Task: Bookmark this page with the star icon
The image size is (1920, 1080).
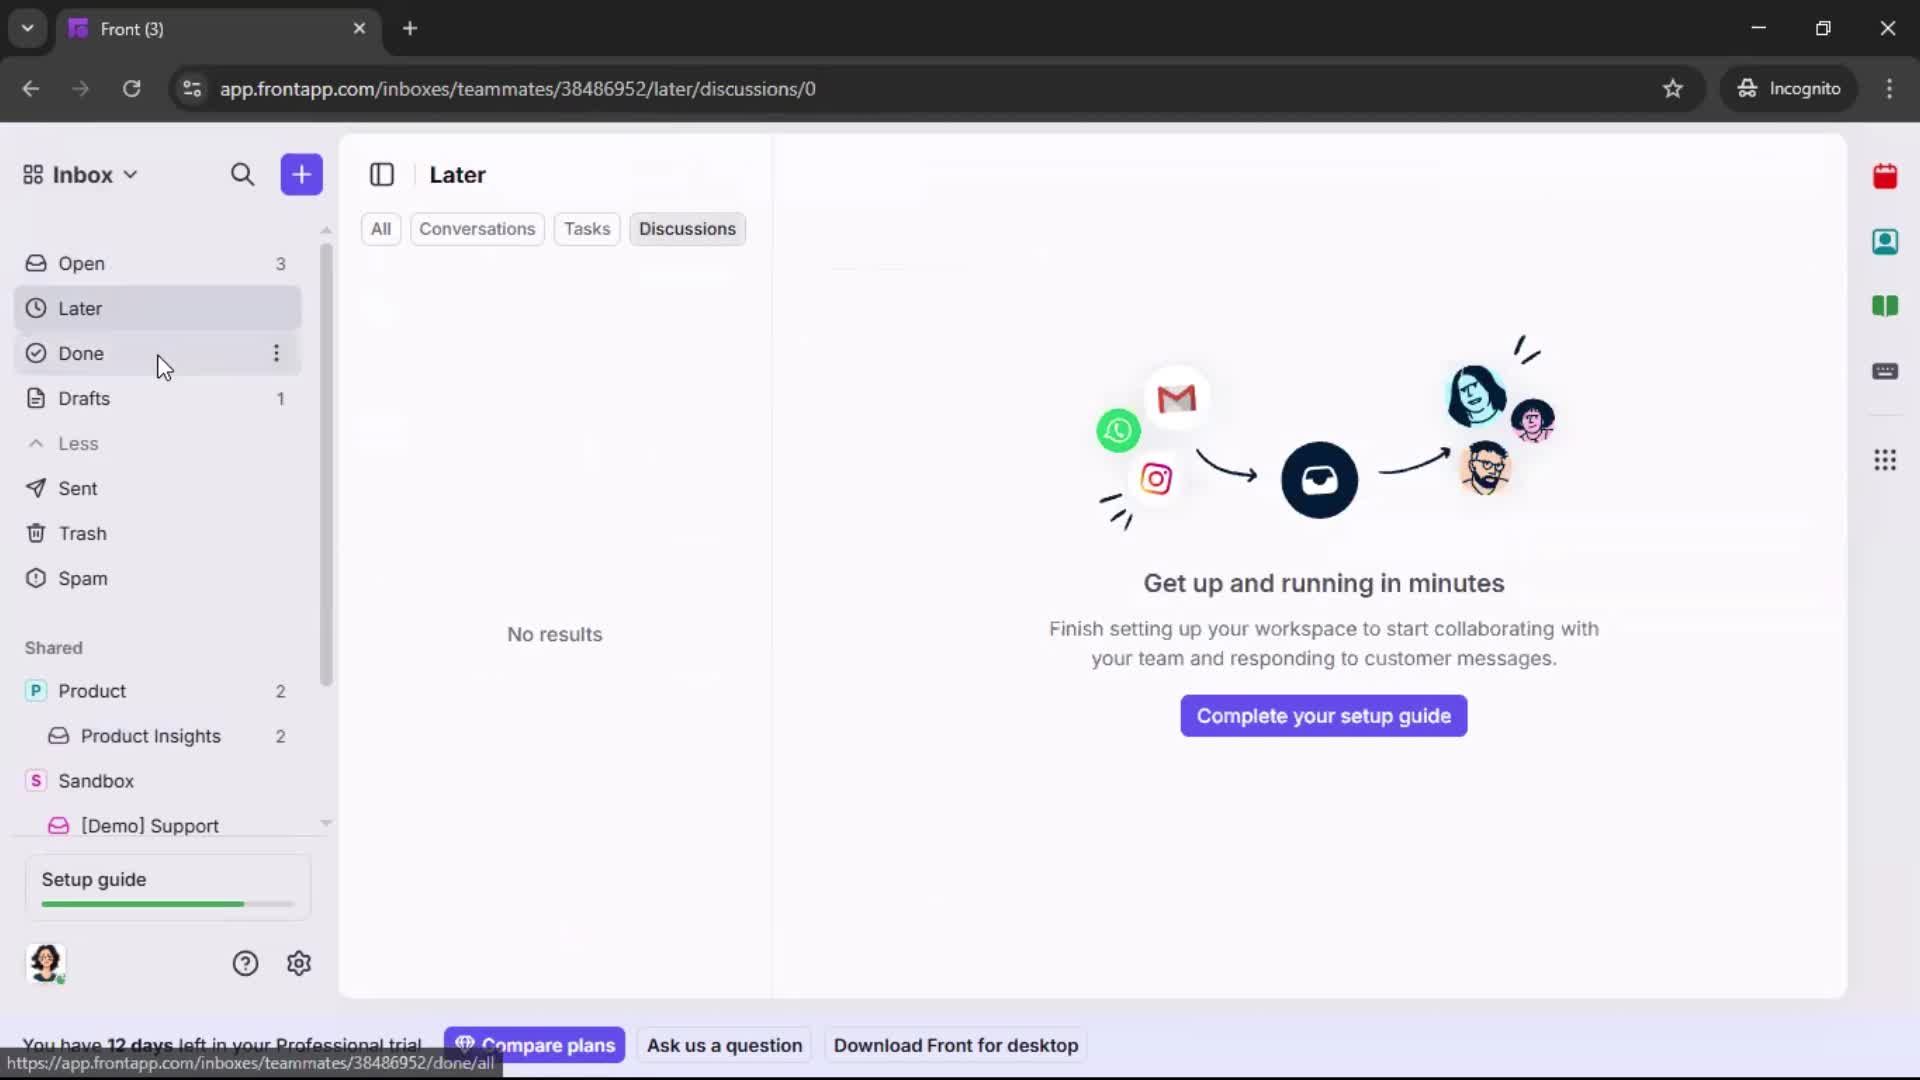Action: coord(1673,89)
